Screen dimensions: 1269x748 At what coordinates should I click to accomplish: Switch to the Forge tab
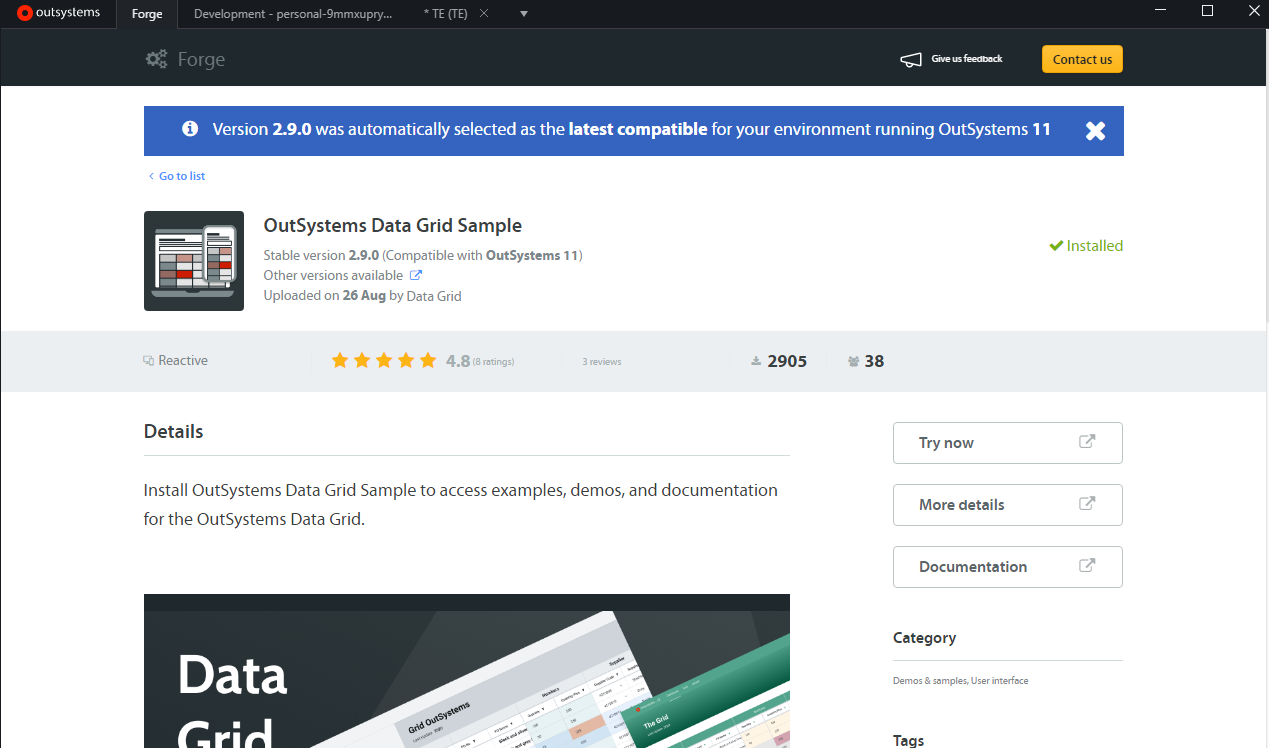click(x=146, y=14)
